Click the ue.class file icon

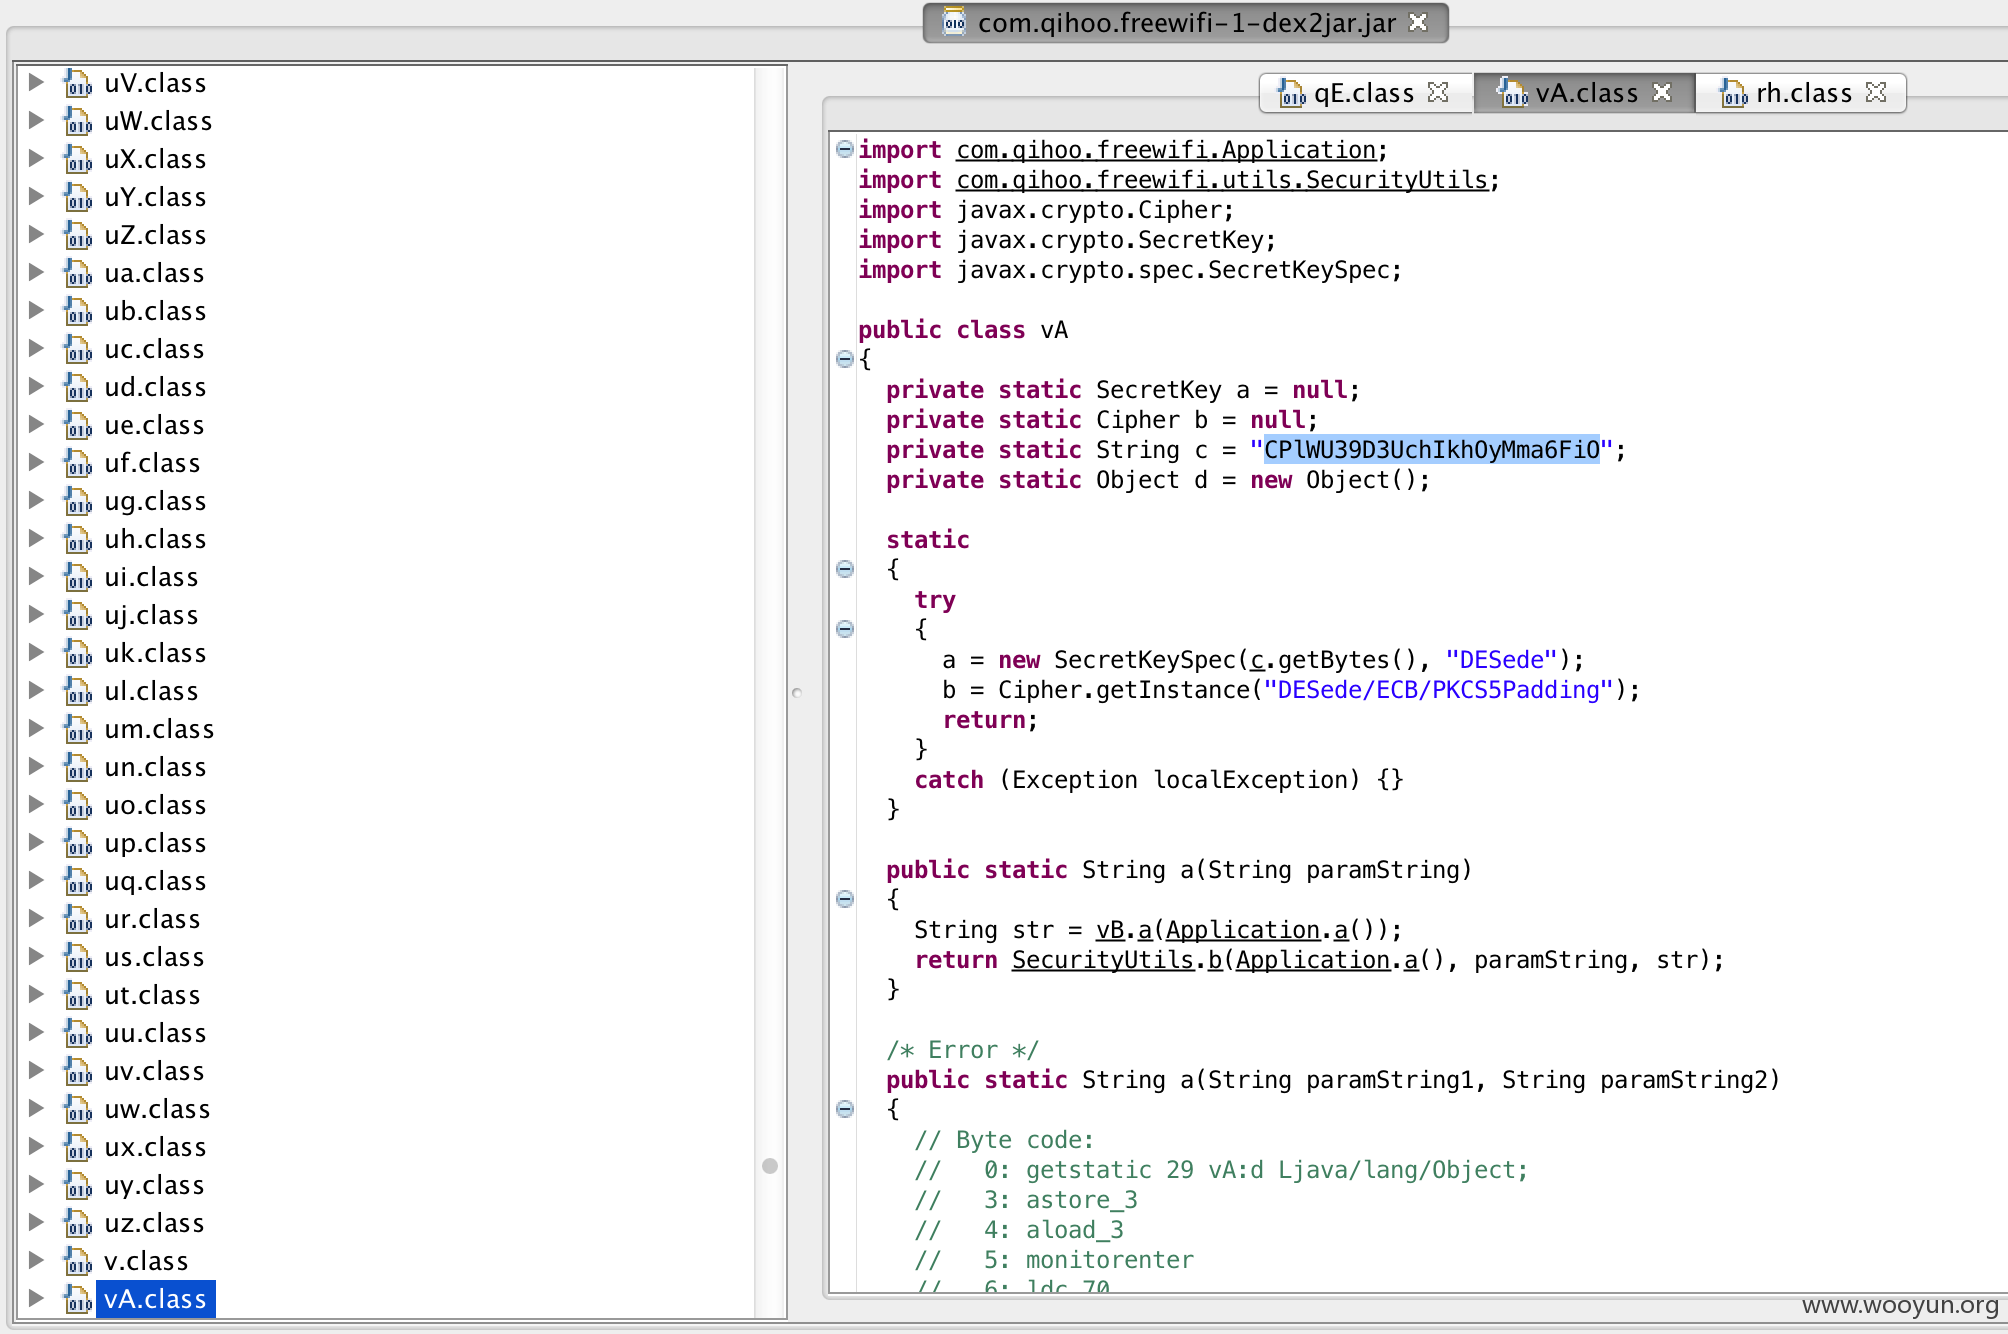(78, 425)
